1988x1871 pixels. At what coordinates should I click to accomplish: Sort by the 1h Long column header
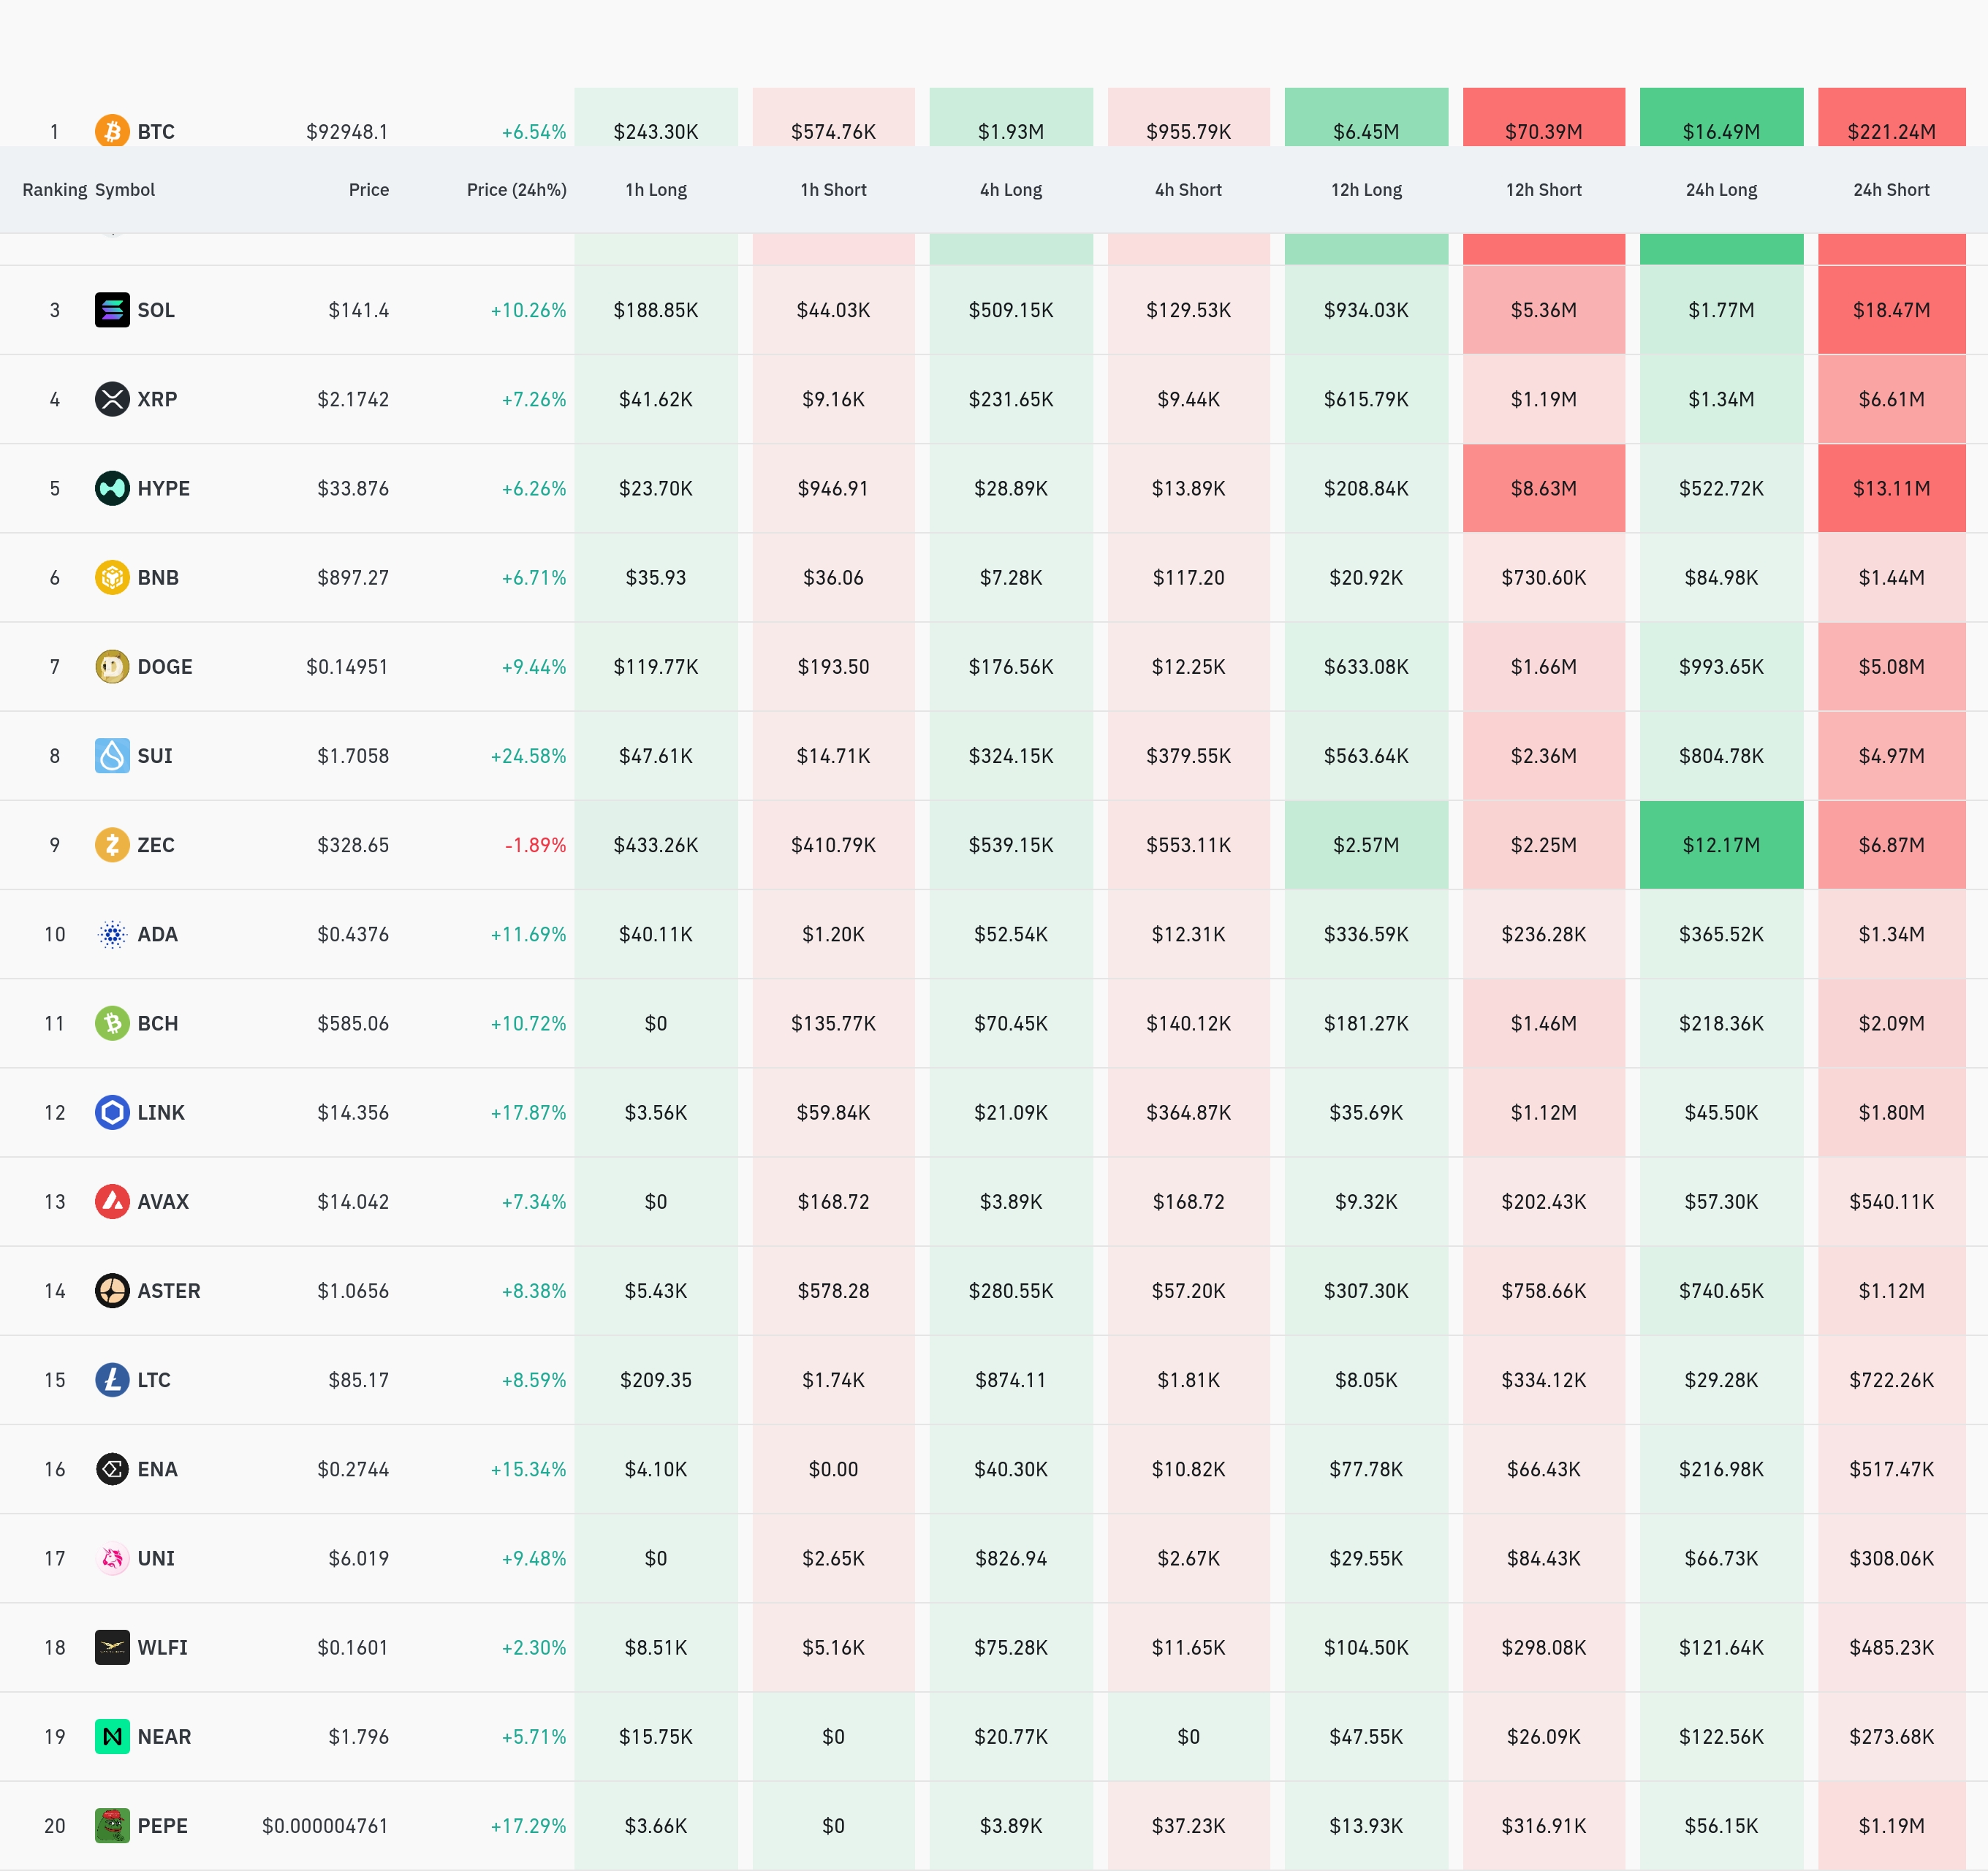655,190
